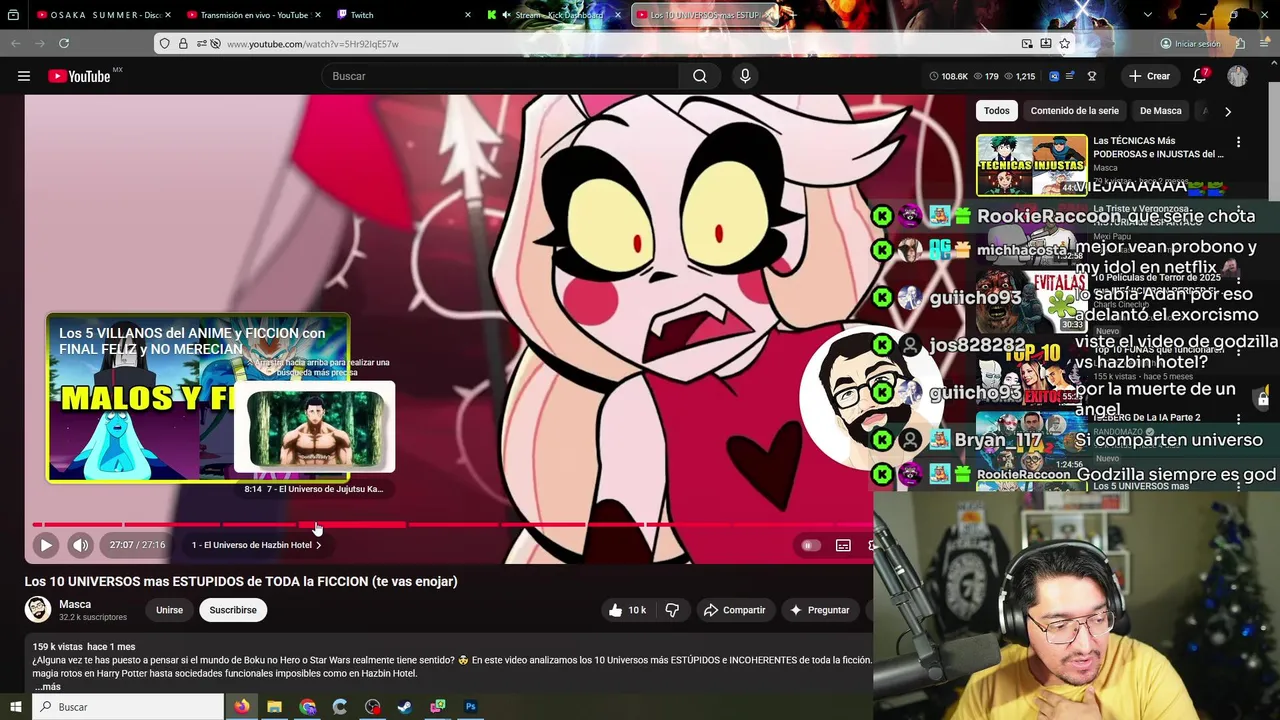Select the 'Contenido de la serie' chip
1280x720 pixels.
1074,111
